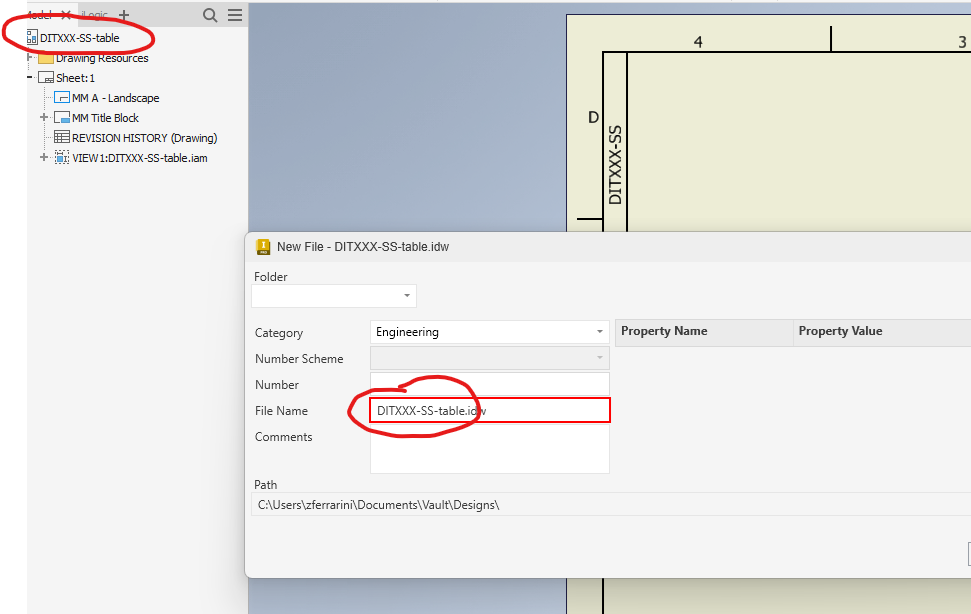
Task: Select the DITXXX-SS-table drawing root icon
Action: (30, 38)
